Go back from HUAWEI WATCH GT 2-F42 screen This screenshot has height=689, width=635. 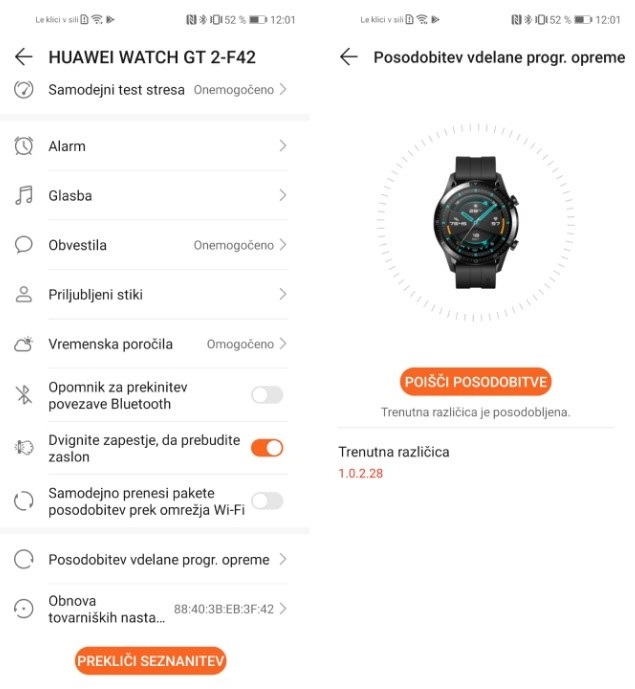coord(24,57)
